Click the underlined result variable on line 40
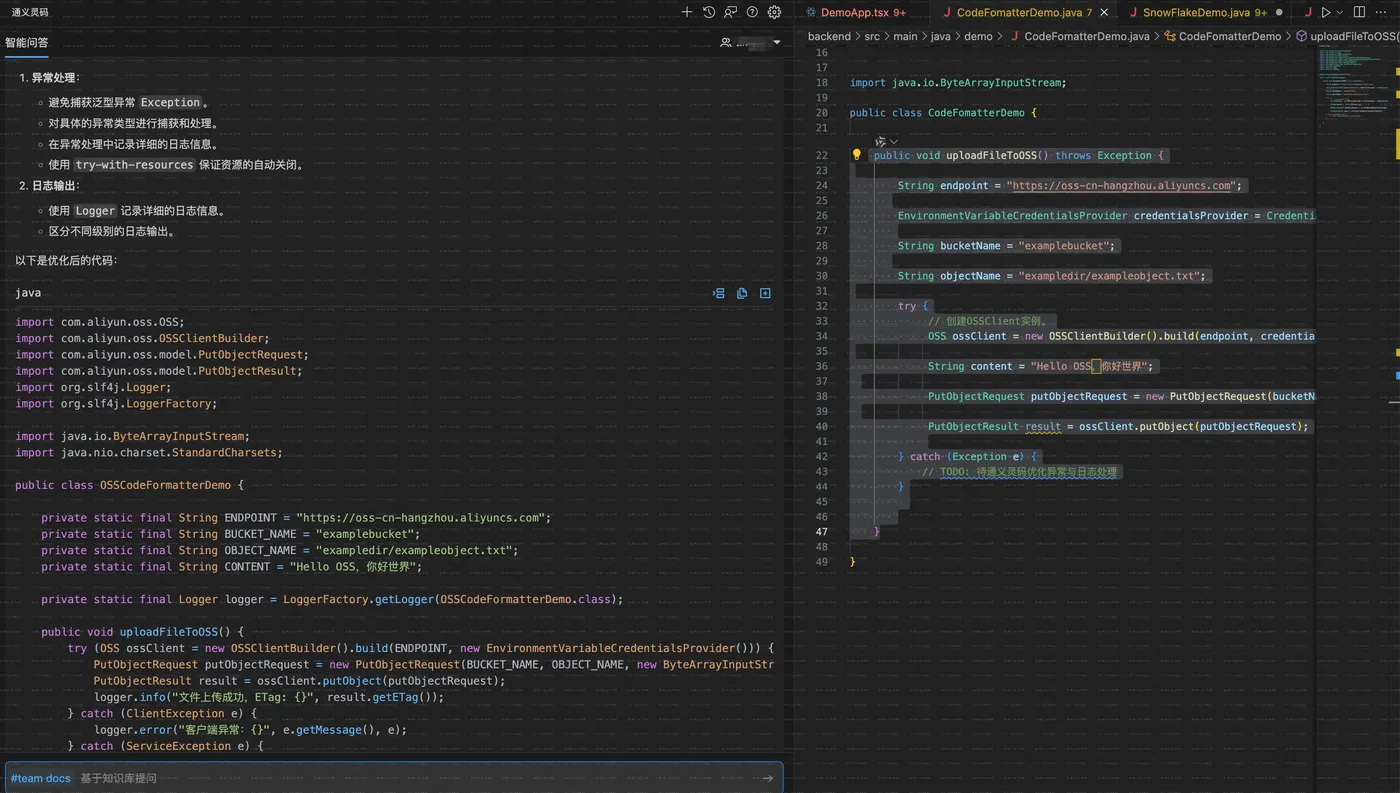Image resolution: width=1400 pixels, height=793 pixels. pos(1043,426)
